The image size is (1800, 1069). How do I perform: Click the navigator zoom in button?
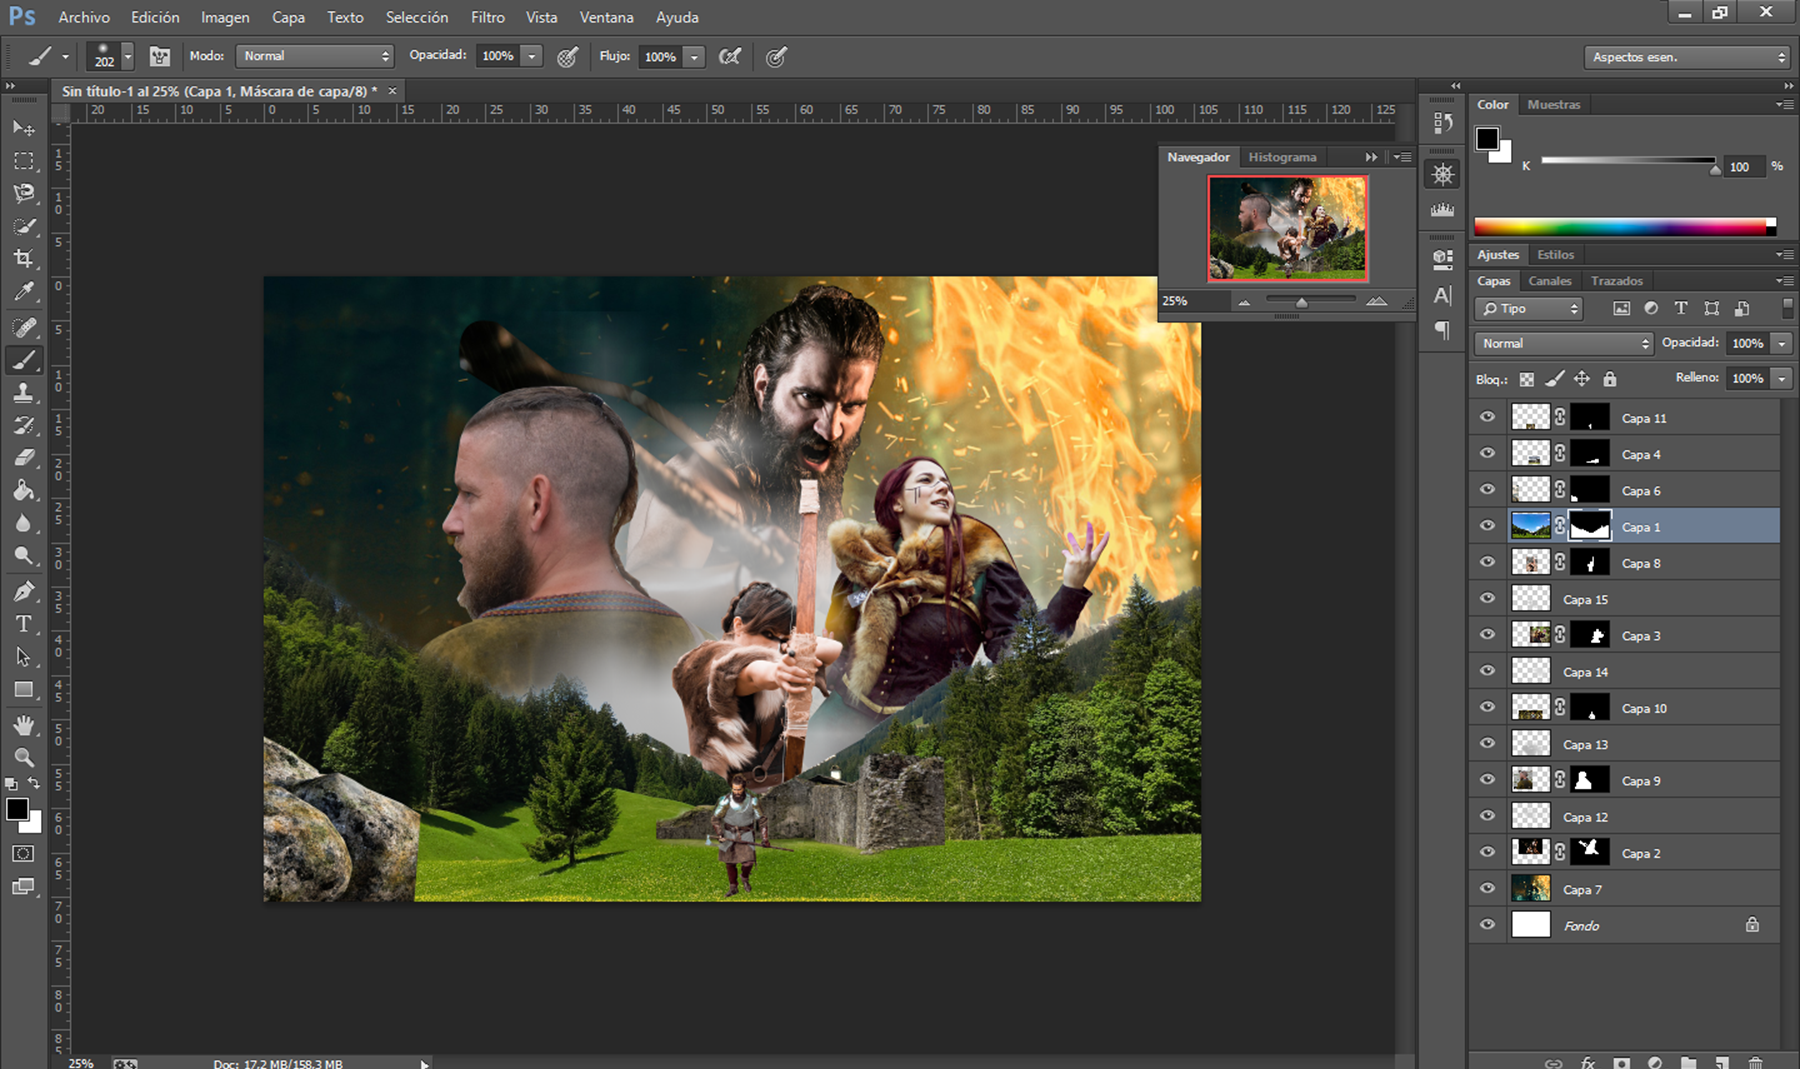(1377, 302)
